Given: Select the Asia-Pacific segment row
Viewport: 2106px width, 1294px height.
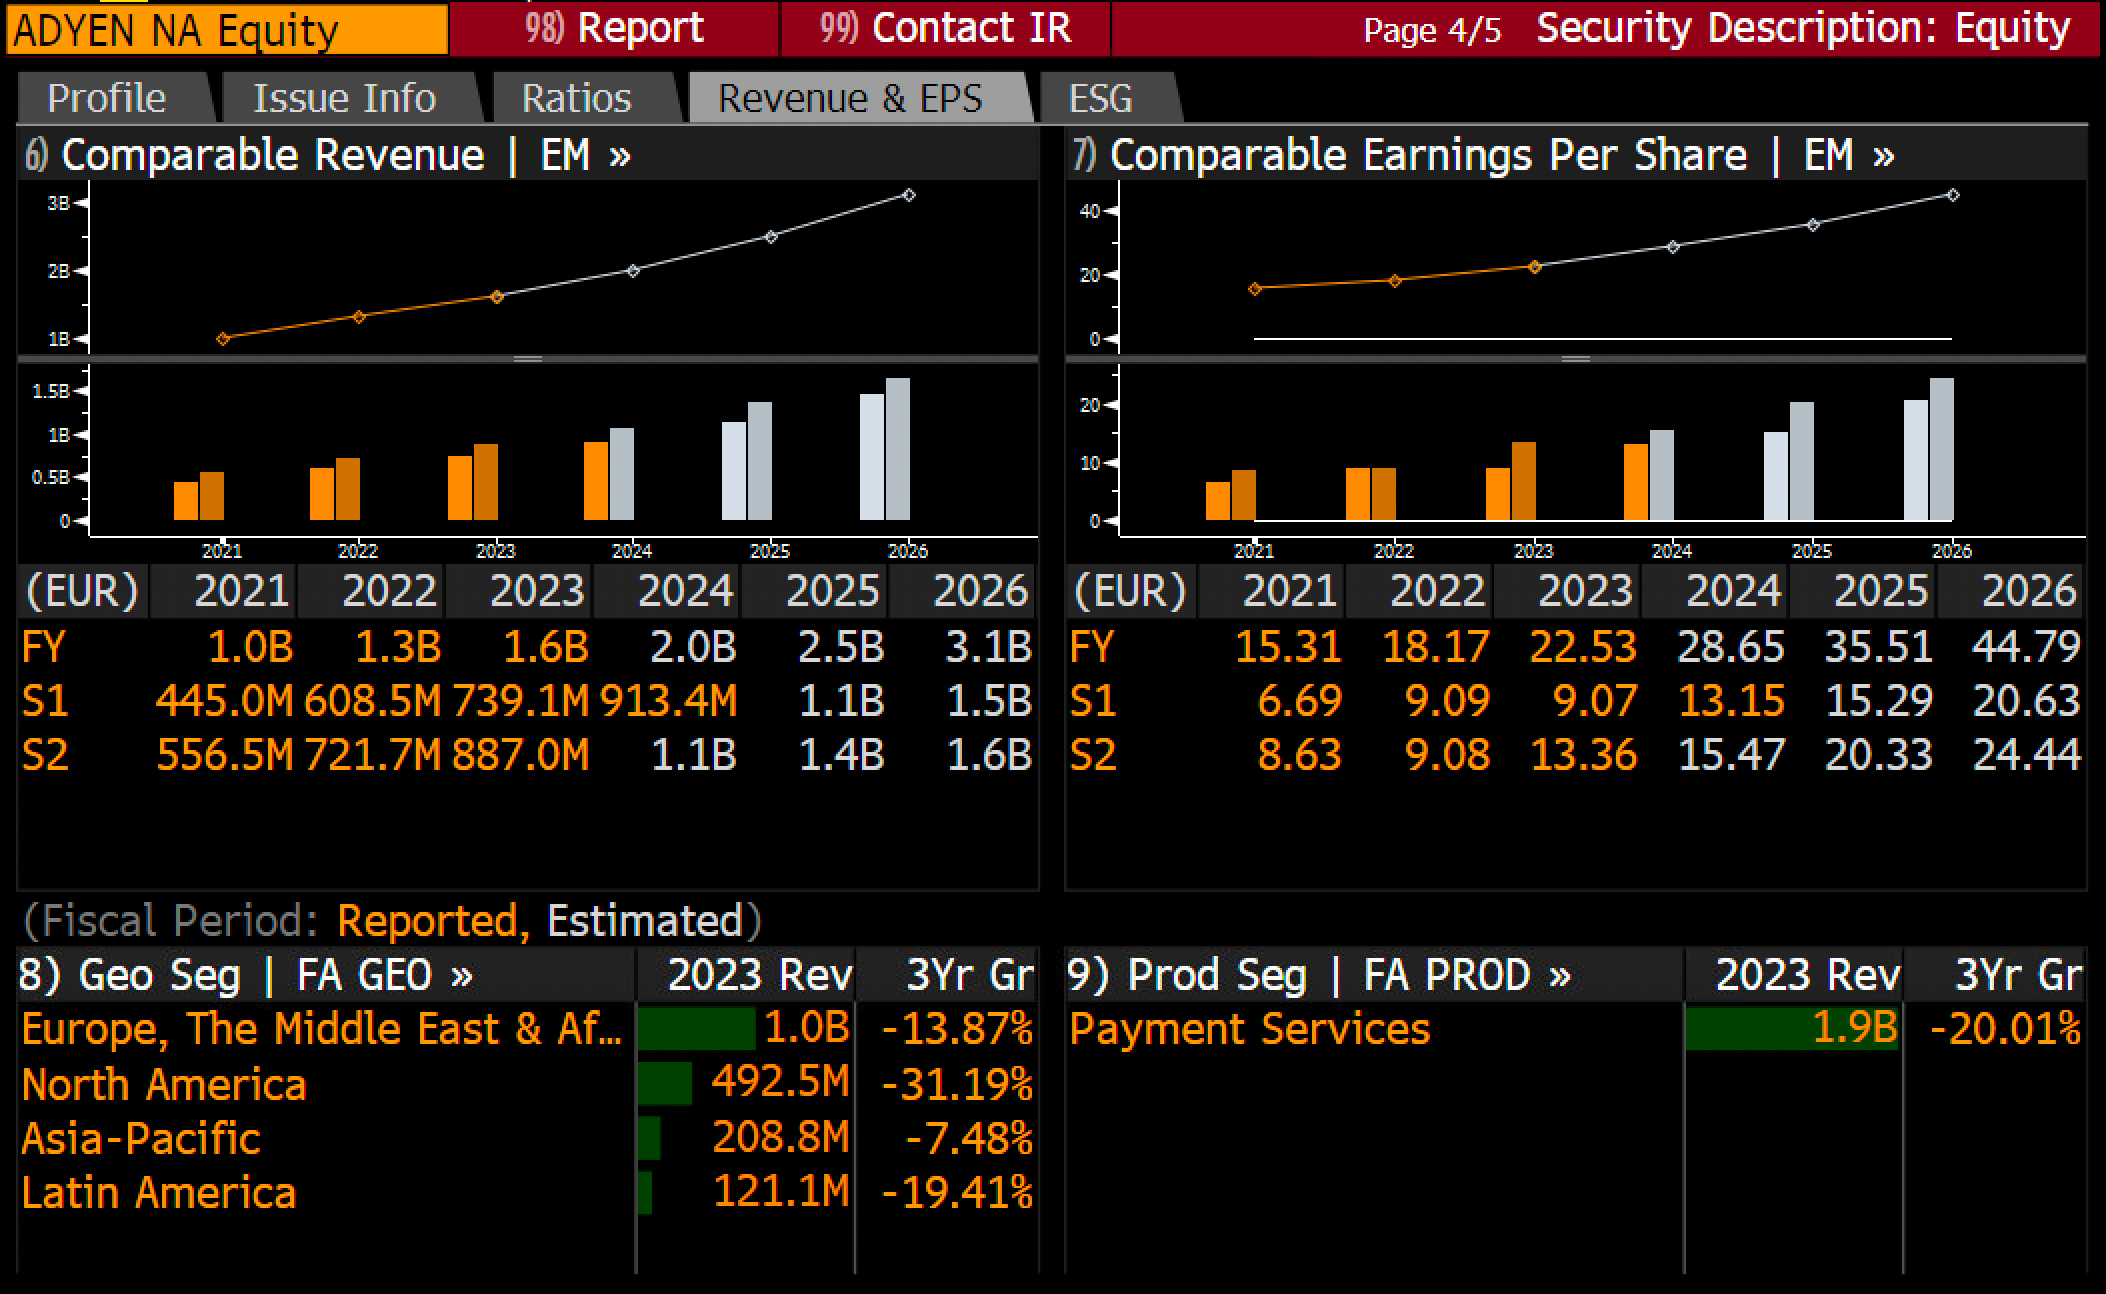Looking at the screenshot, I should 527,1138.
